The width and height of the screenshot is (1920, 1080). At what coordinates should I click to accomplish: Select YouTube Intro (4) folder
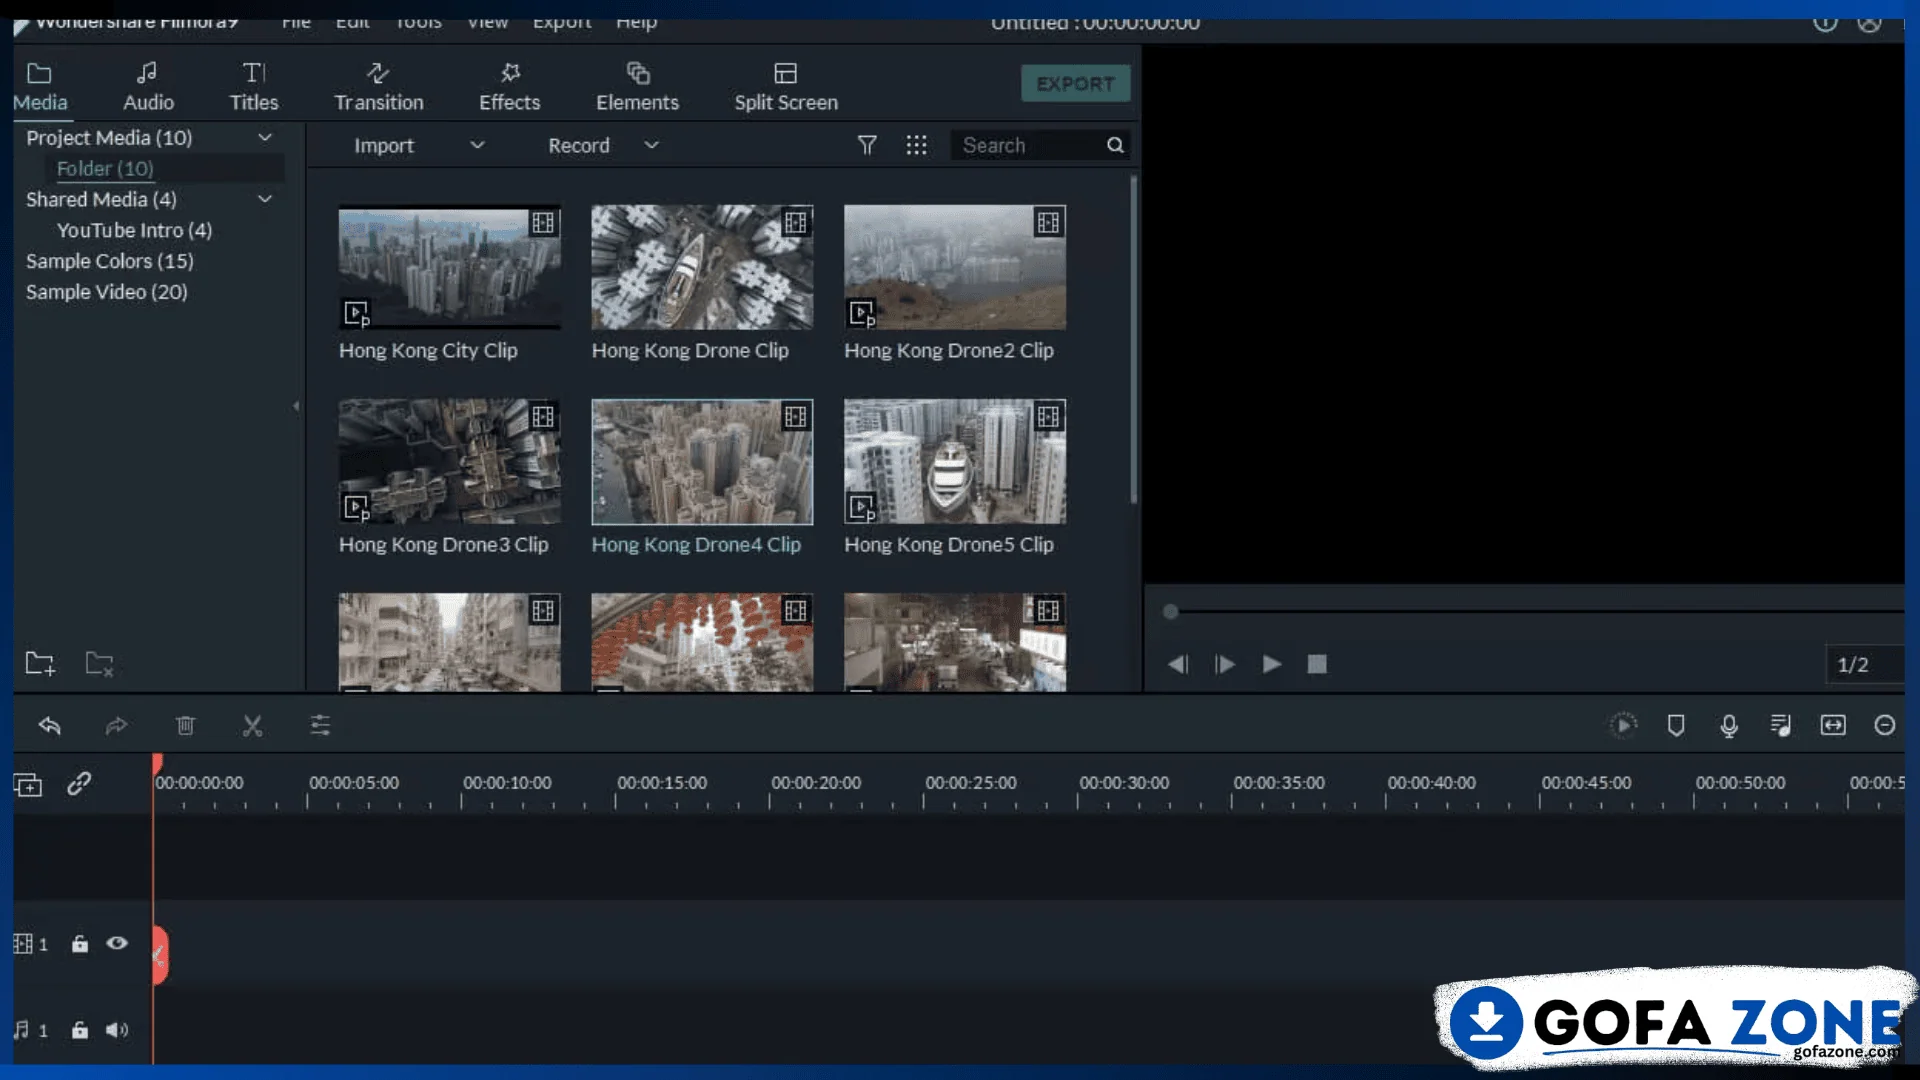pyautogui.click(x=134, y=230)
